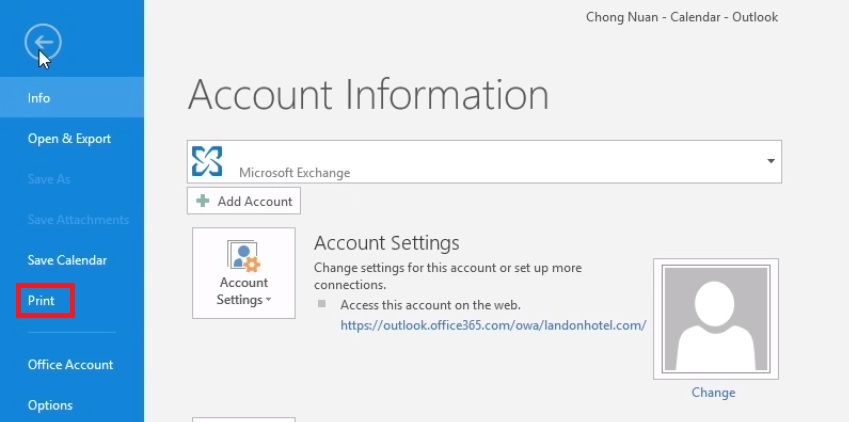Choose Save Calendar in sidebar
This screenshot has height=422, width=849.
pos(67,260)
